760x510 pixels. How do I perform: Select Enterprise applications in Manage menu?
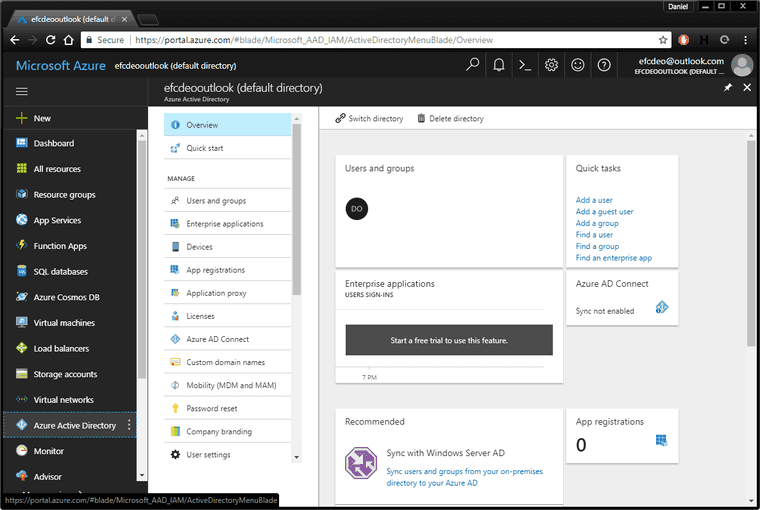coord(227,224)
